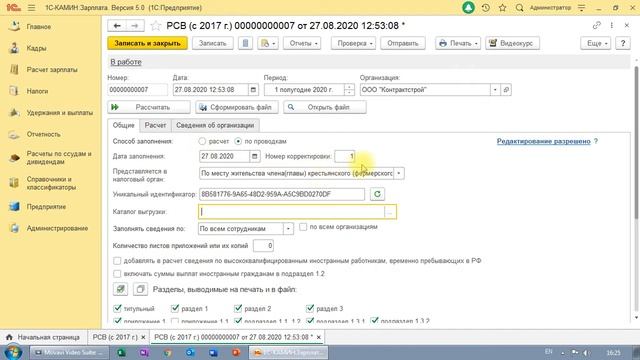
Task: Add this document to favorites star
Action: [156, 26]
